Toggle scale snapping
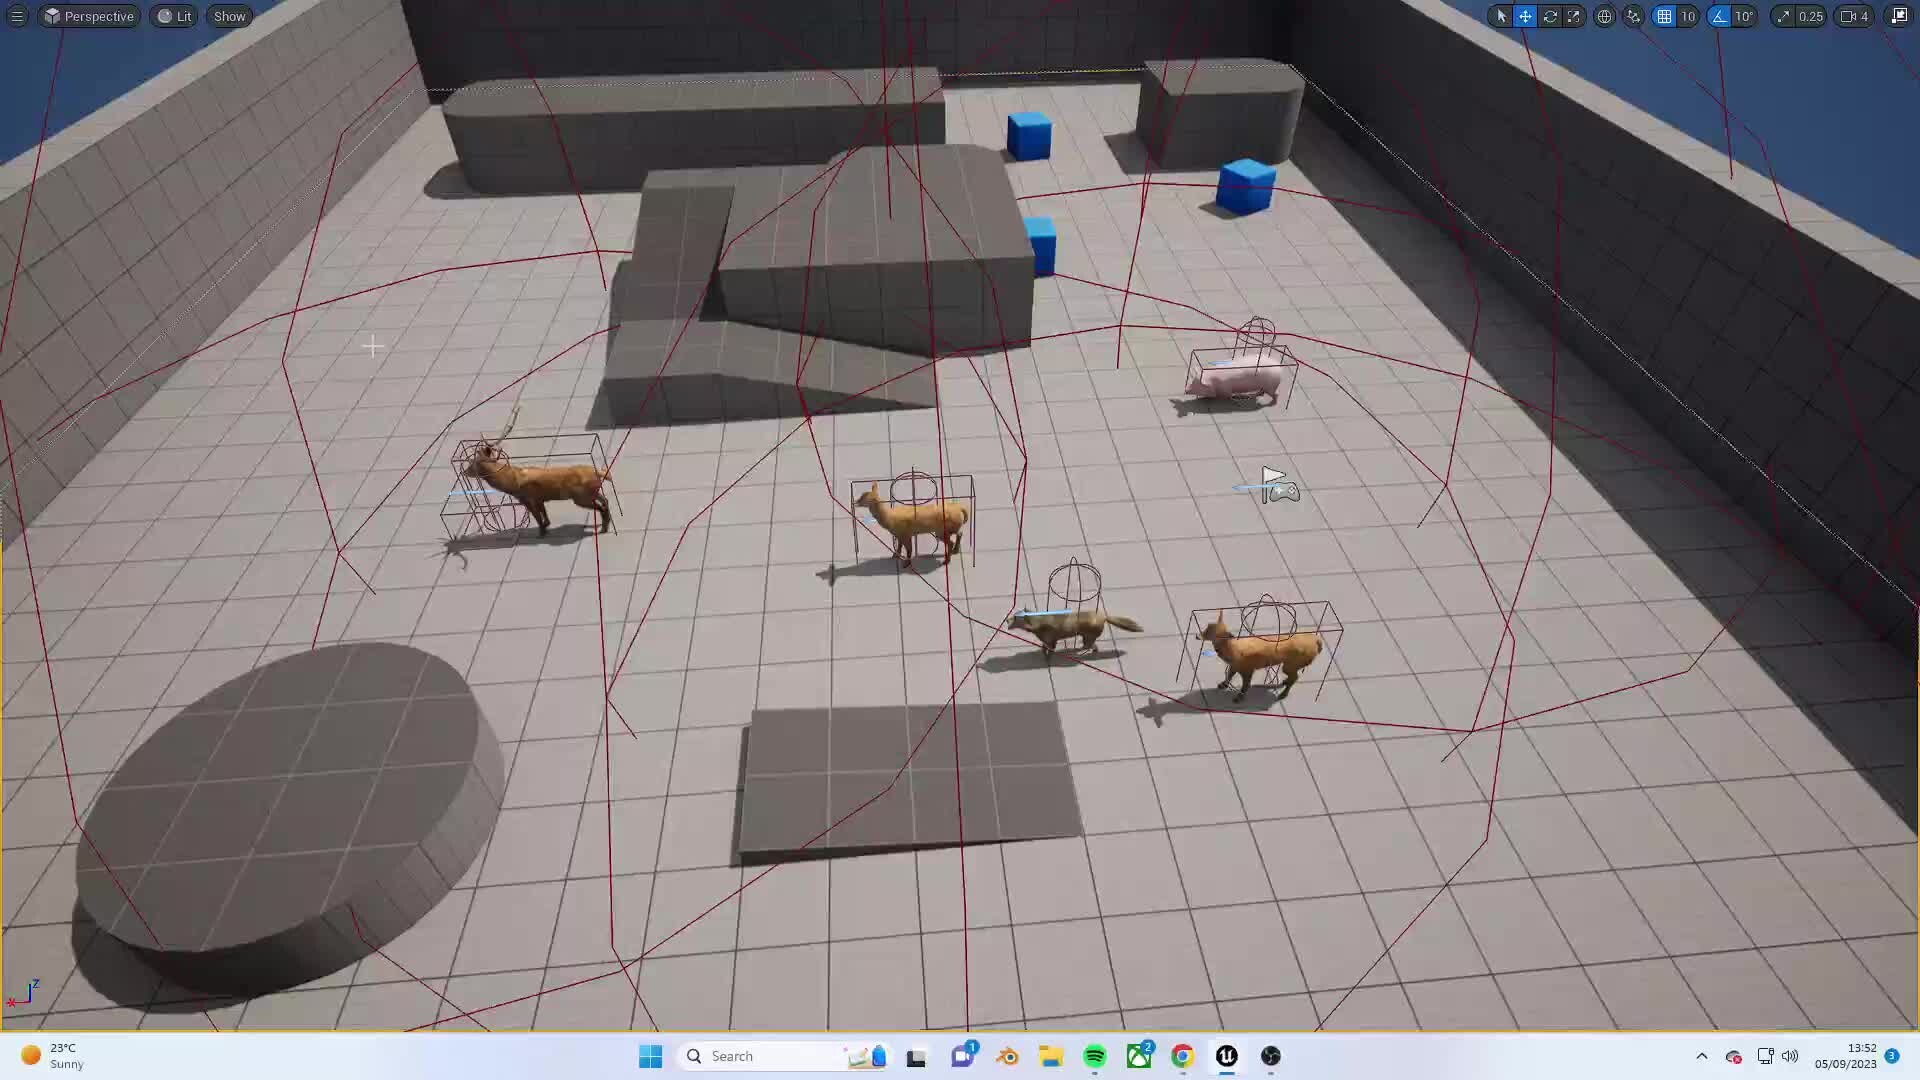This screenshot has height=1080, width=1920. 1783,16
